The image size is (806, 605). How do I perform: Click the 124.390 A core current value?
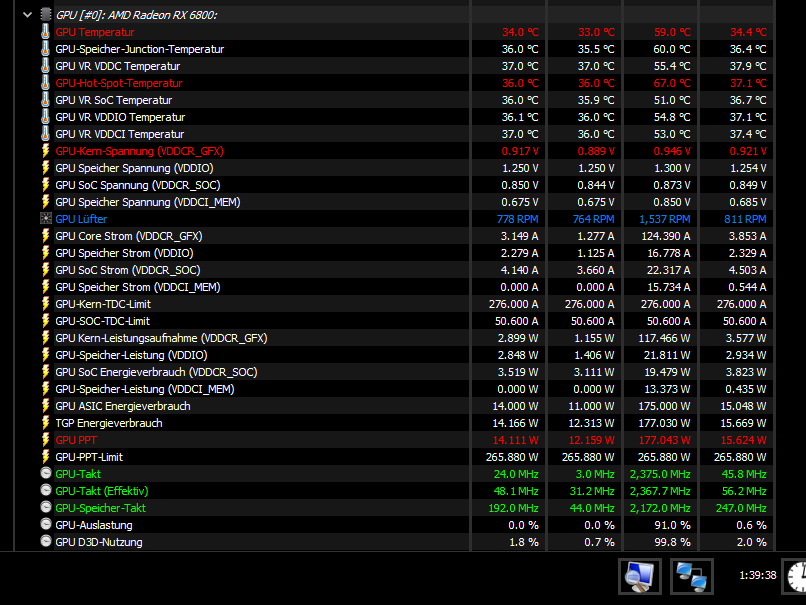click(666, 236)
